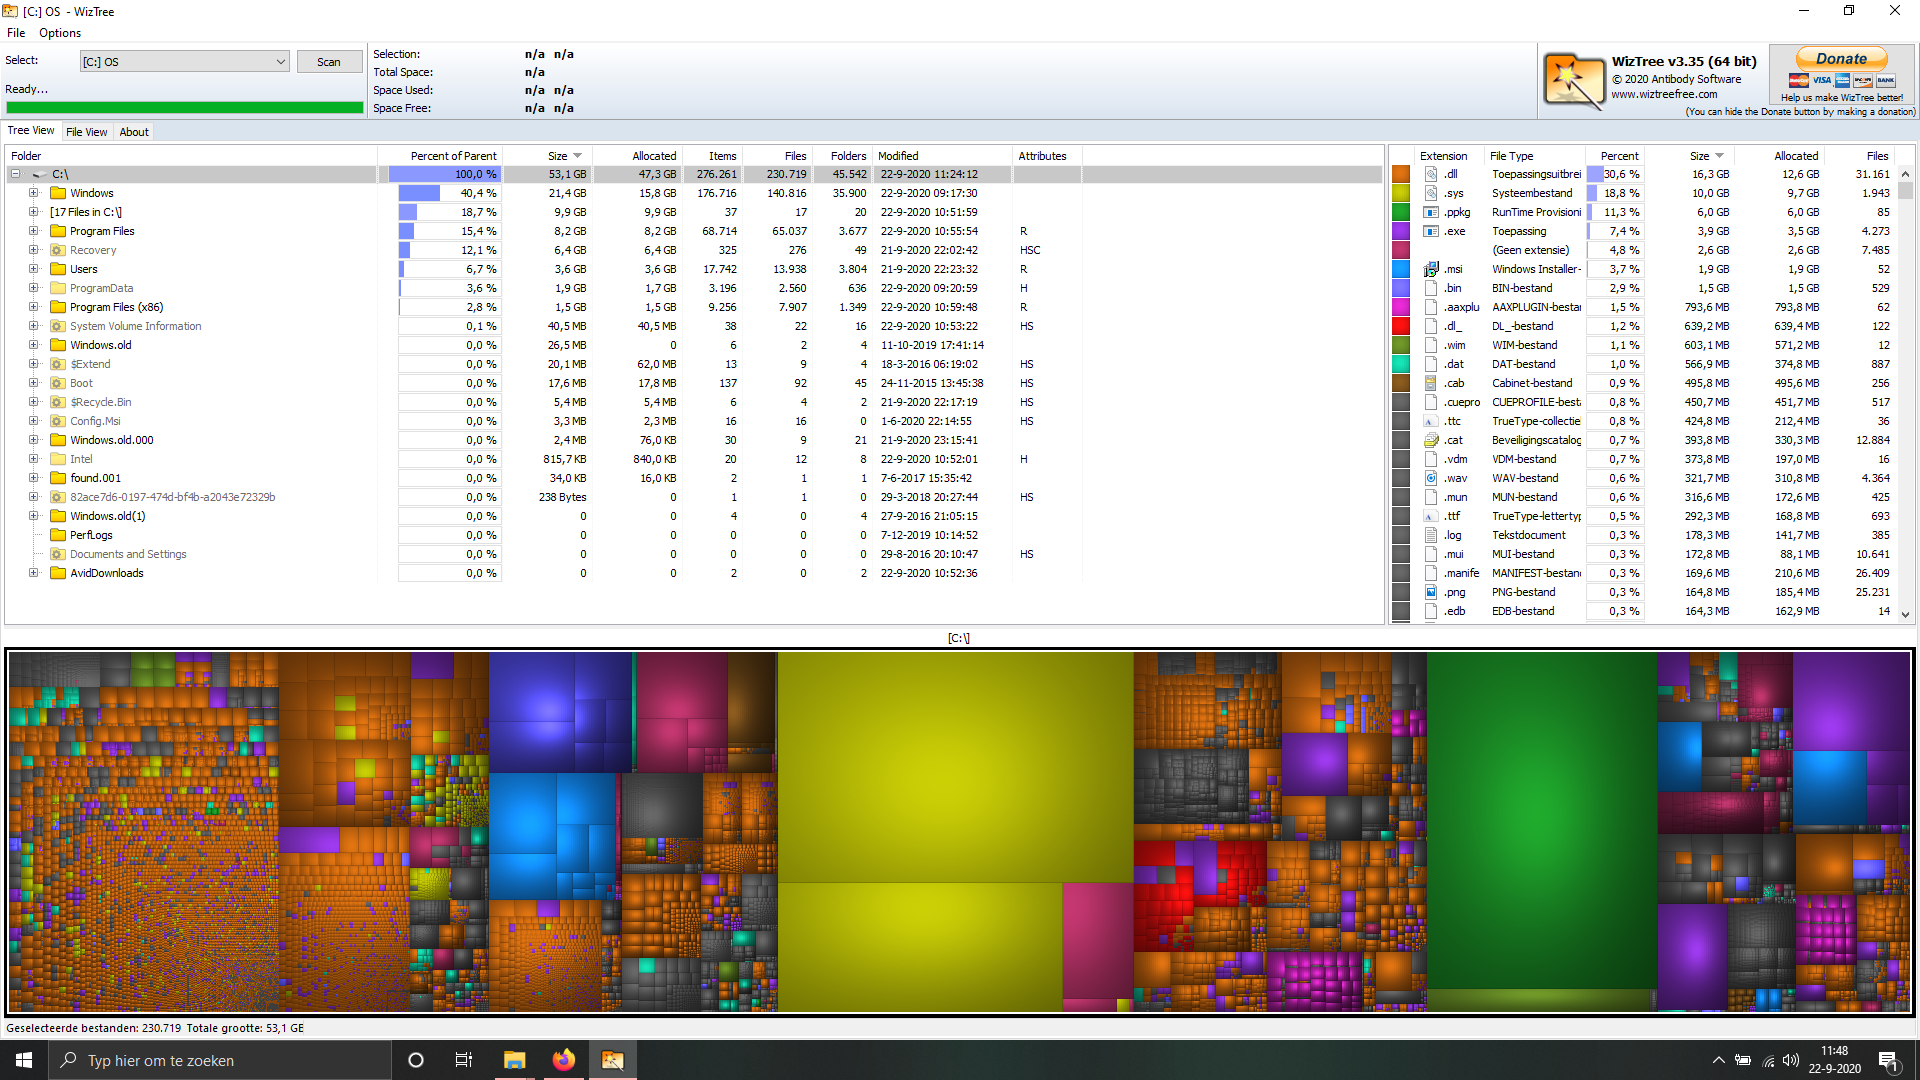
Task: Click the WizTree wizard logo icon
Action: 1573,80
